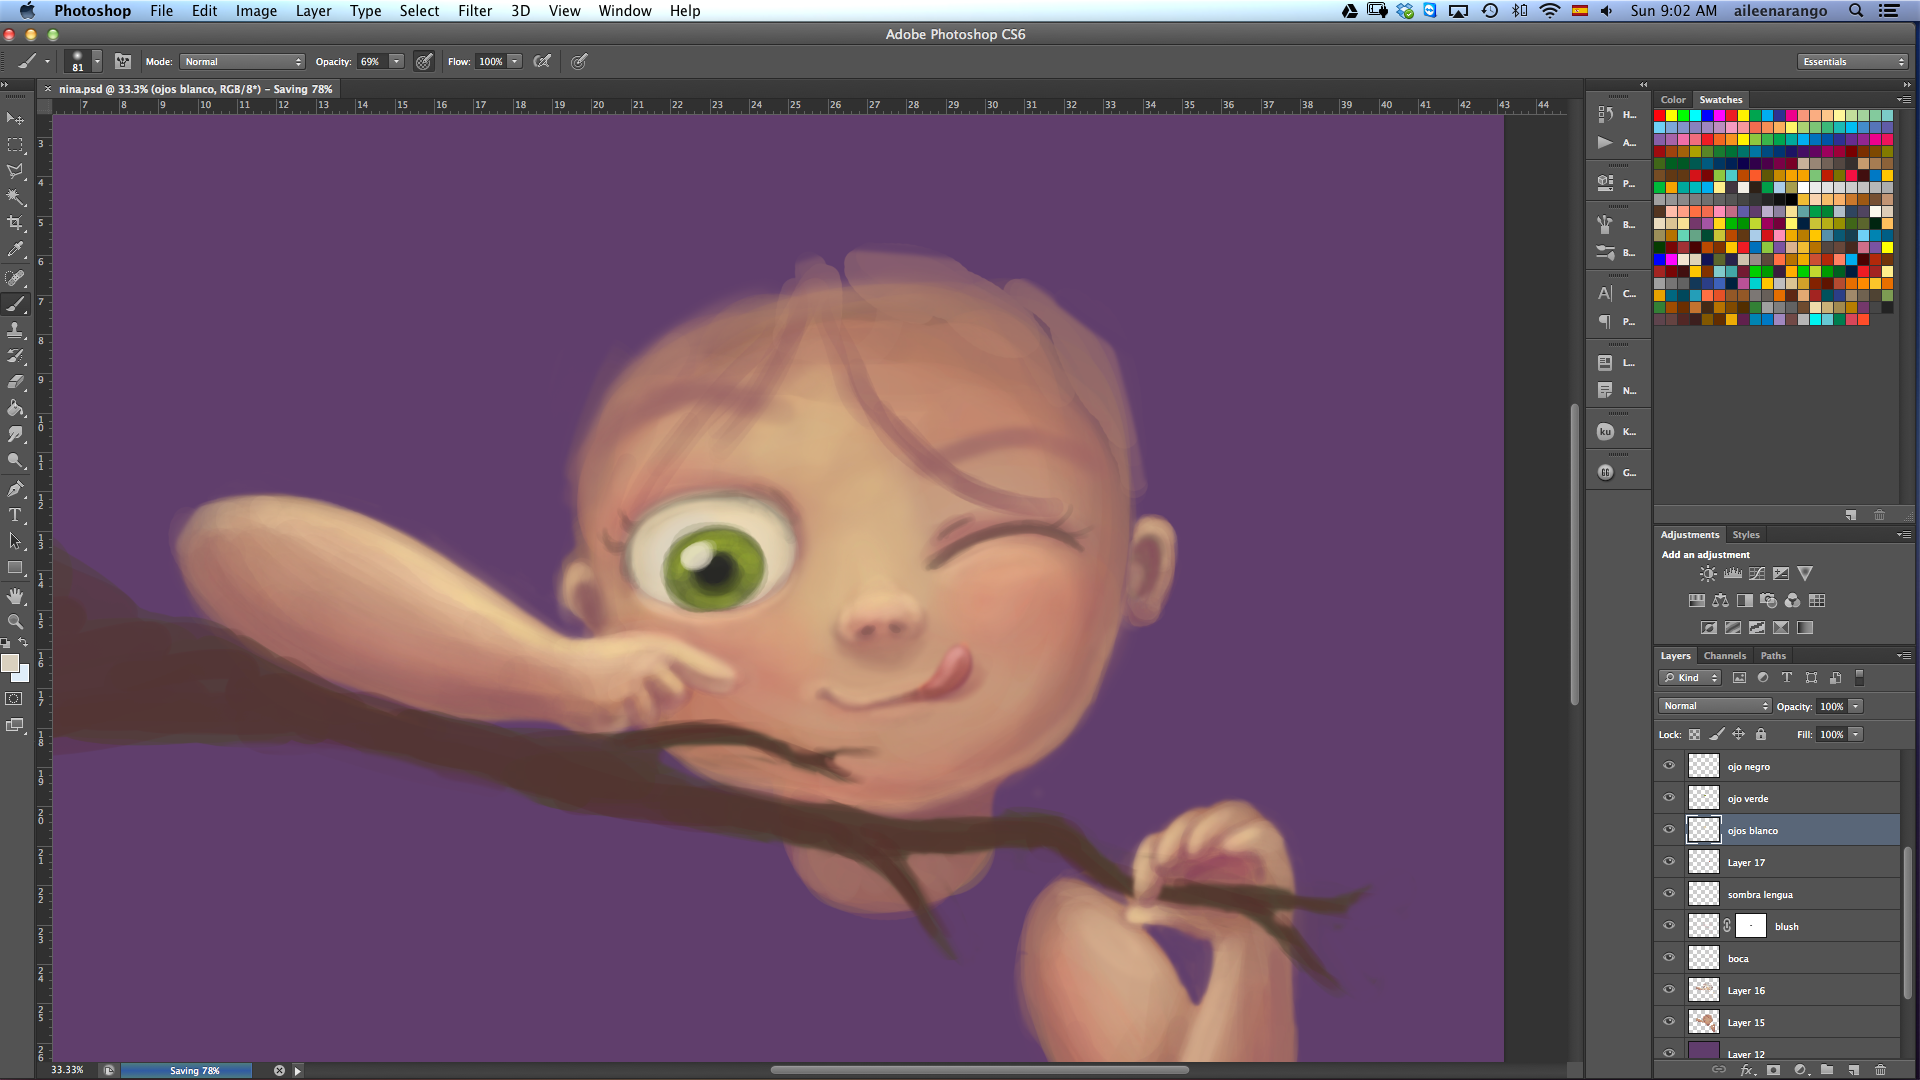Open the layer blend mode dropdown
The height and width of the screenshot is (1080, 1920).
pos(1715,706)
